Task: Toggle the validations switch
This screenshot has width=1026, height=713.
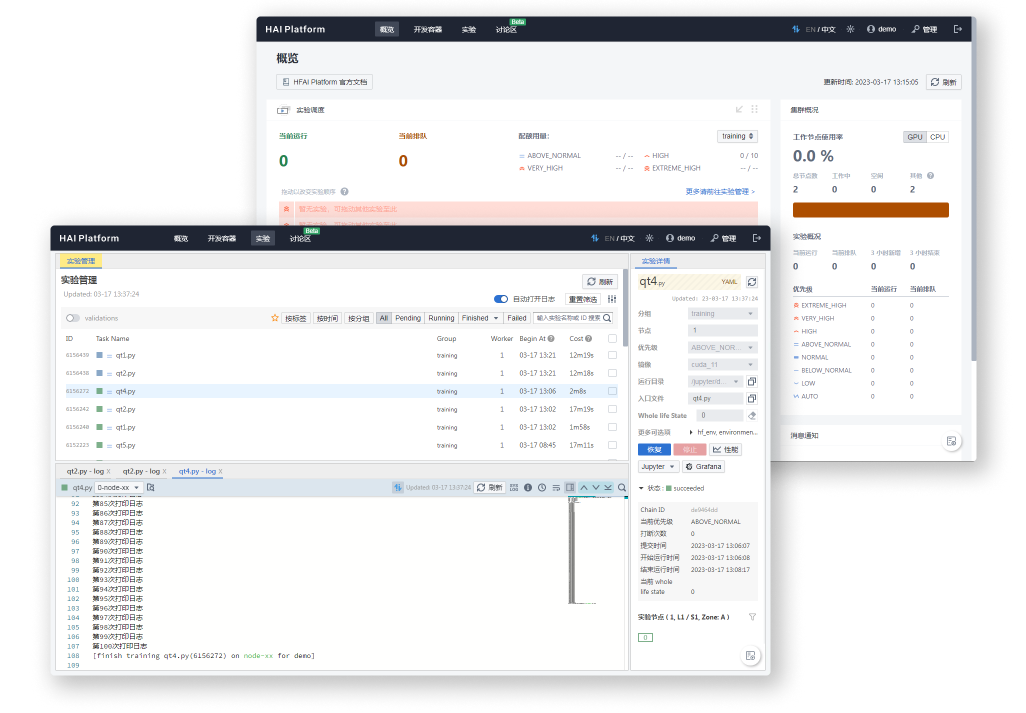Action: 73,318
